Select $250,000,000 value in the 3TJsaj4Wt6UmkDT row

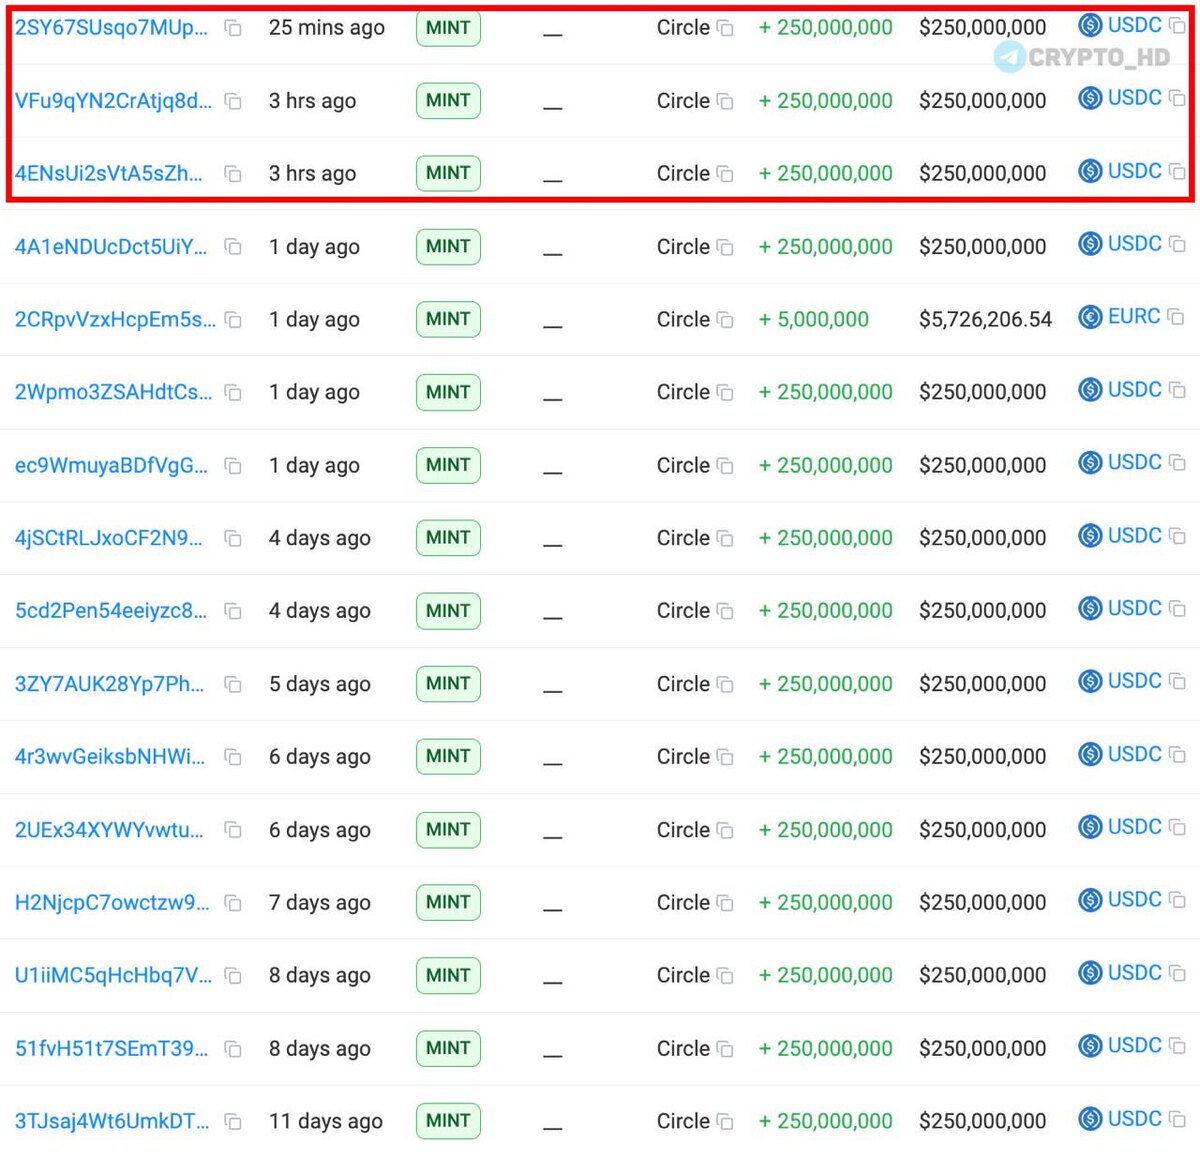[983, 1122]
